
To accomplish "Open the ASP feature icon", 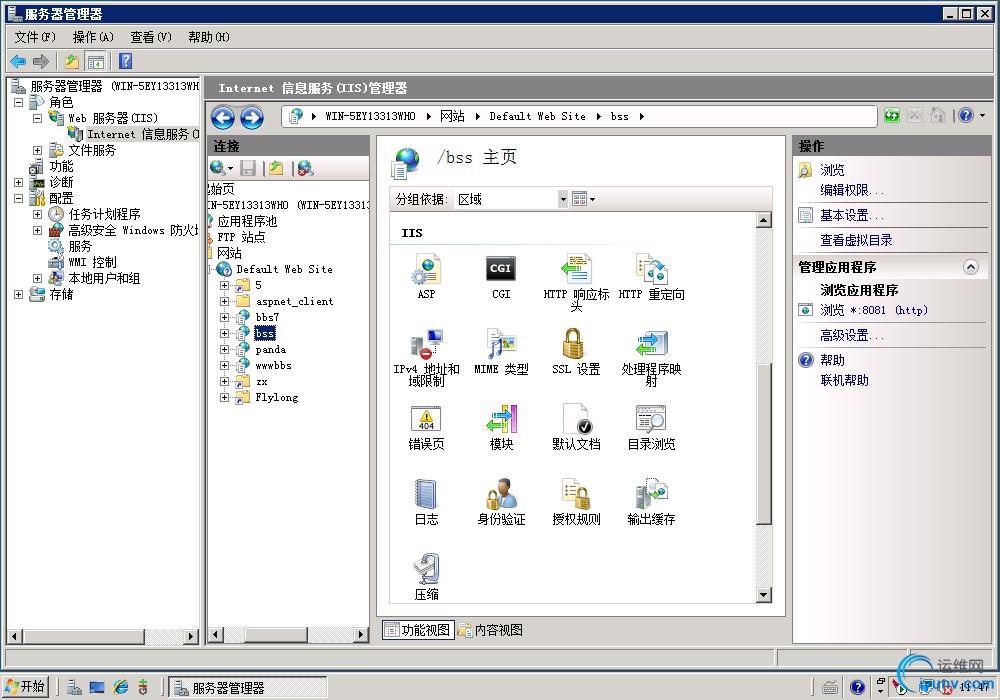I will tap(426, 276).
